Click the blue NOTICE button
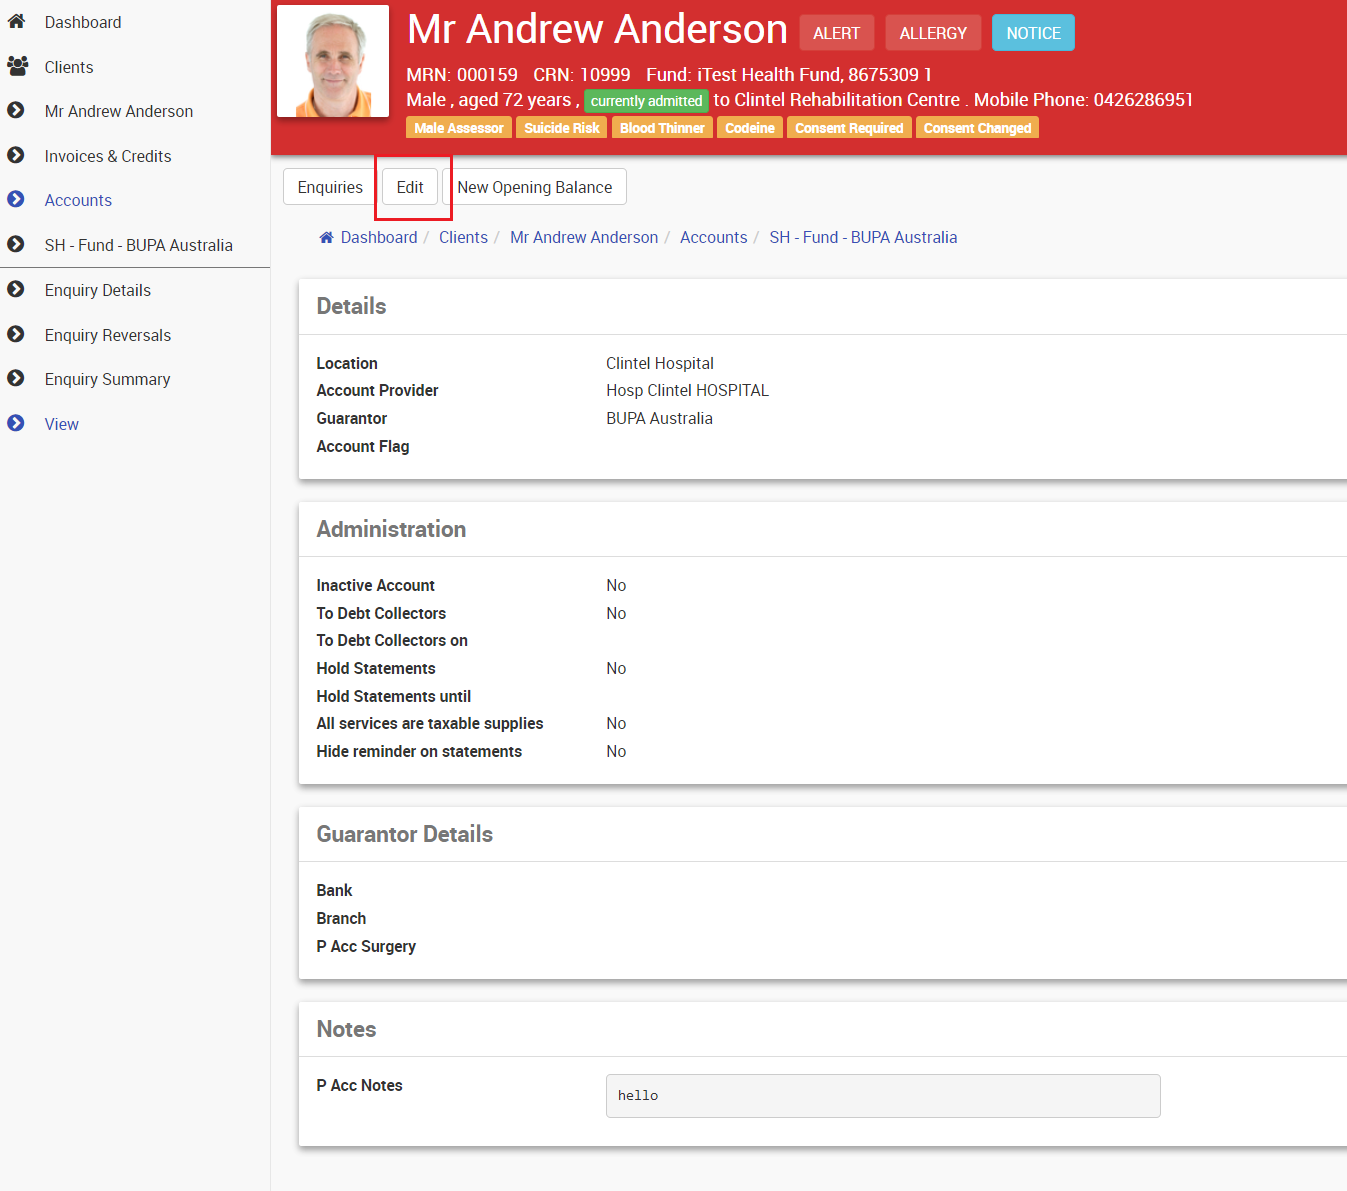This screenshot has width=1347, height=1191. point(1033,33)
